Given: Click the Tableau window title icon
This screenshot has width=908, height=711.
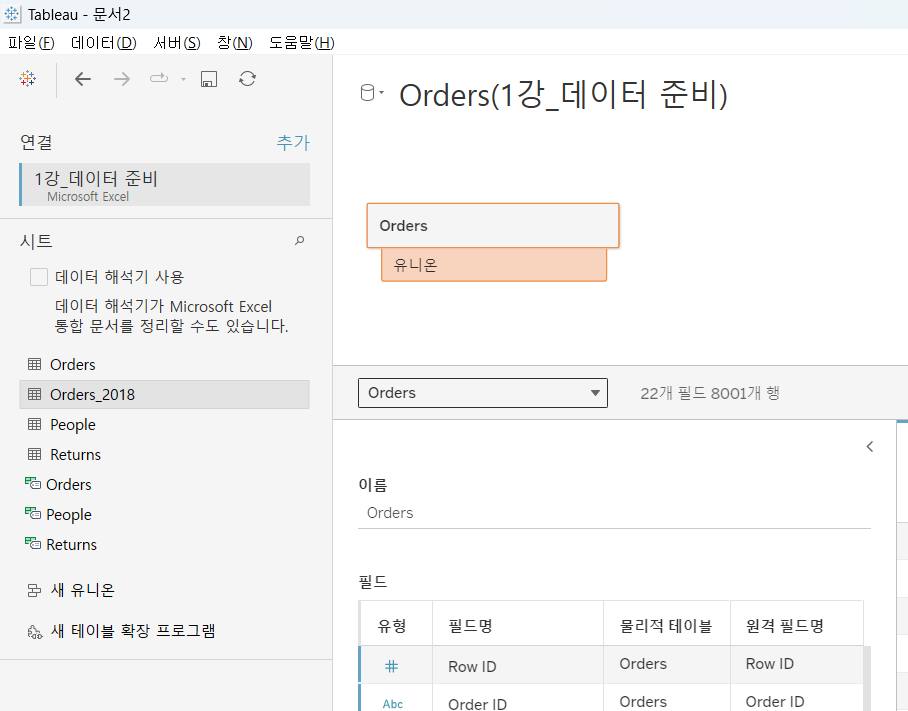Looking at the screenshot, I should (x=12, y=14).
